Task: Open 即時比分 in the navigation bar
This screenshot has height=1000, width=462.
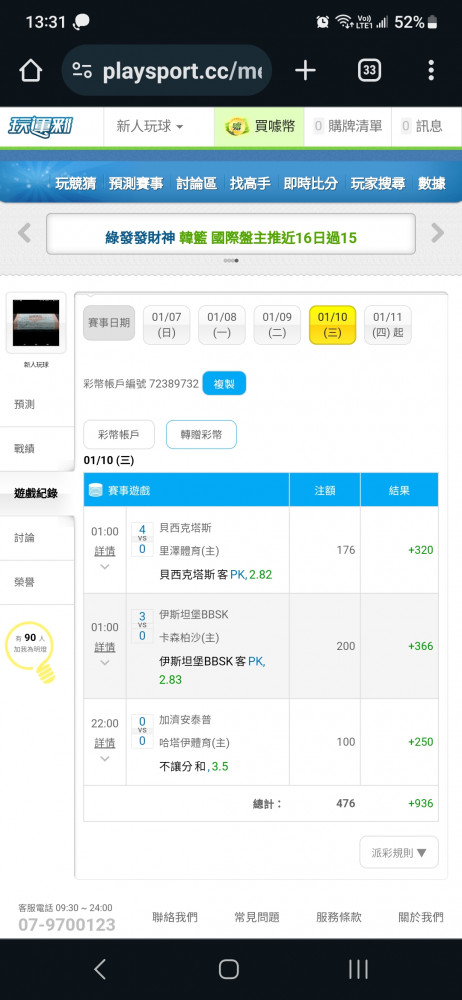Action: tap(310, 184)
